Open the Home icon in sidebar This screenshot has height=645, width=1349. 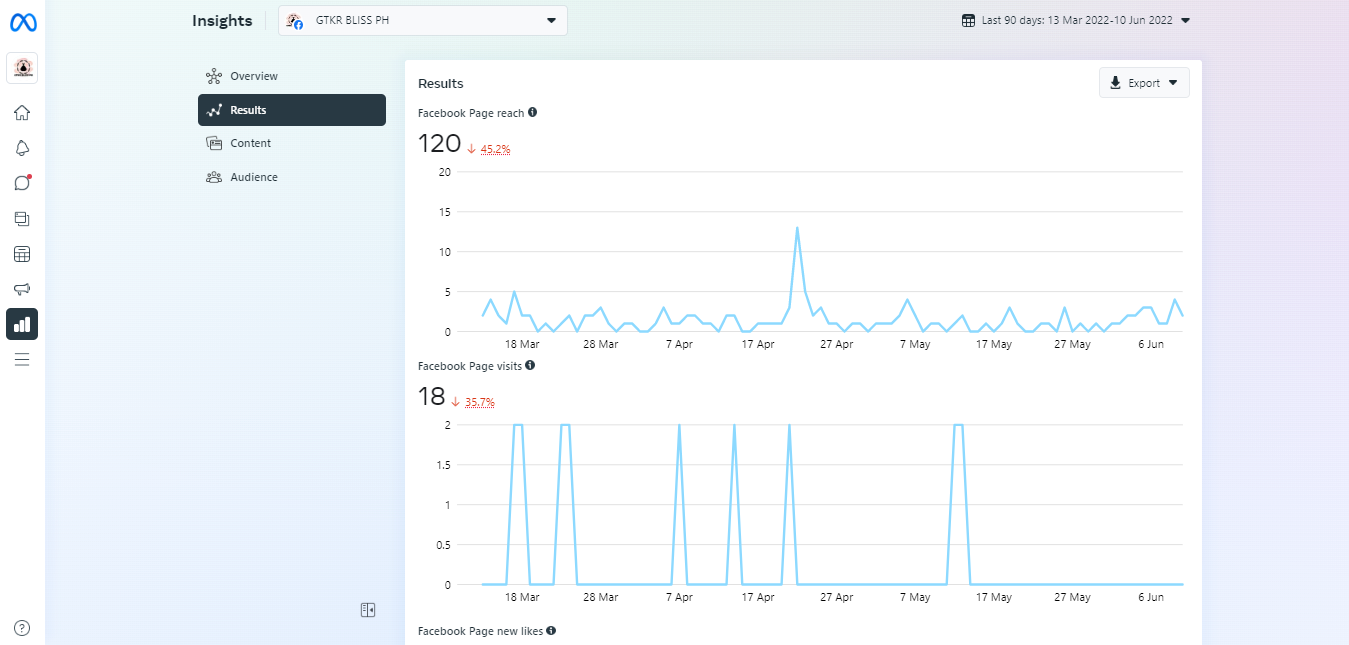click(x=22, y=113)
